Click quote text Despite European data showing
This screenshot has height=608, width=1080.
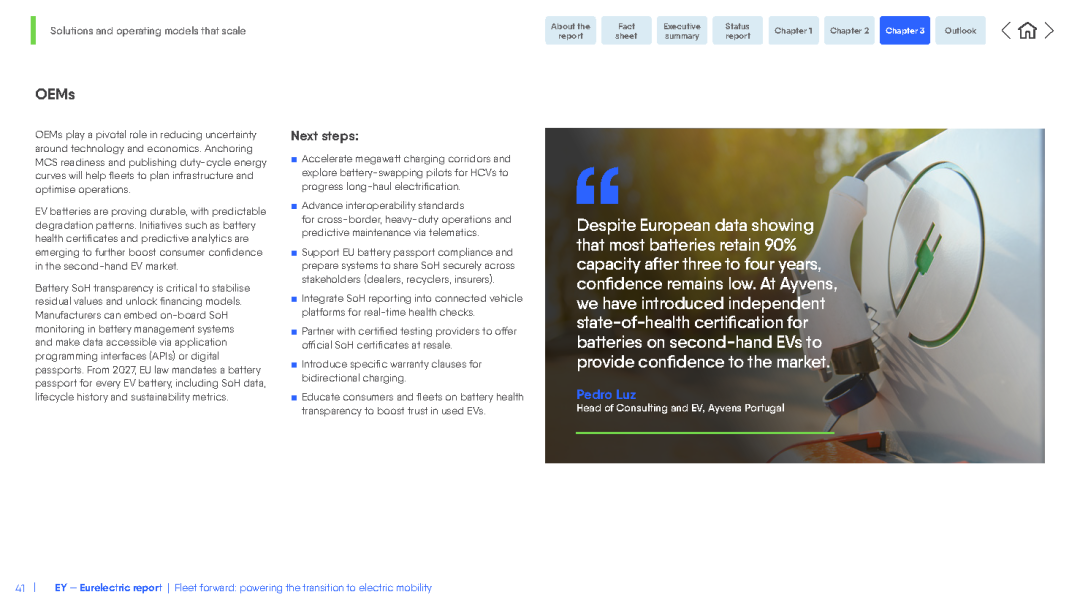point(707,293)
